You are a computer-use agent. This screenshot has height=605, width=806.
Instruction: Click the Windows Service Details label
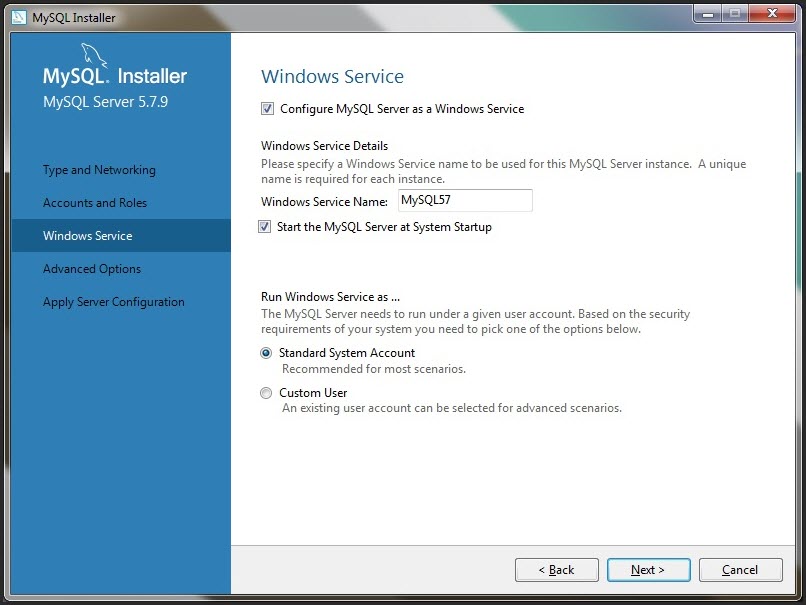point(324,146)
